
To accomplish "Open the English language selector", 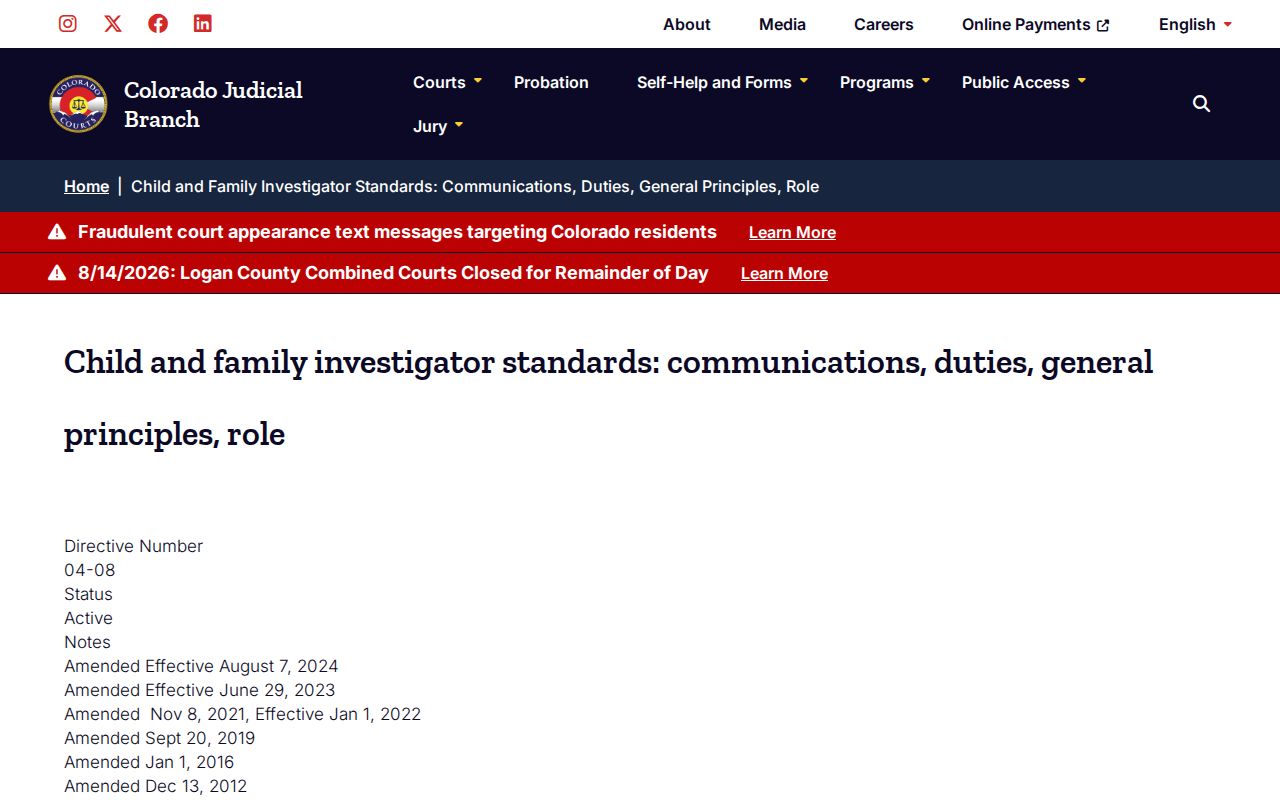I will [1195, 24].
